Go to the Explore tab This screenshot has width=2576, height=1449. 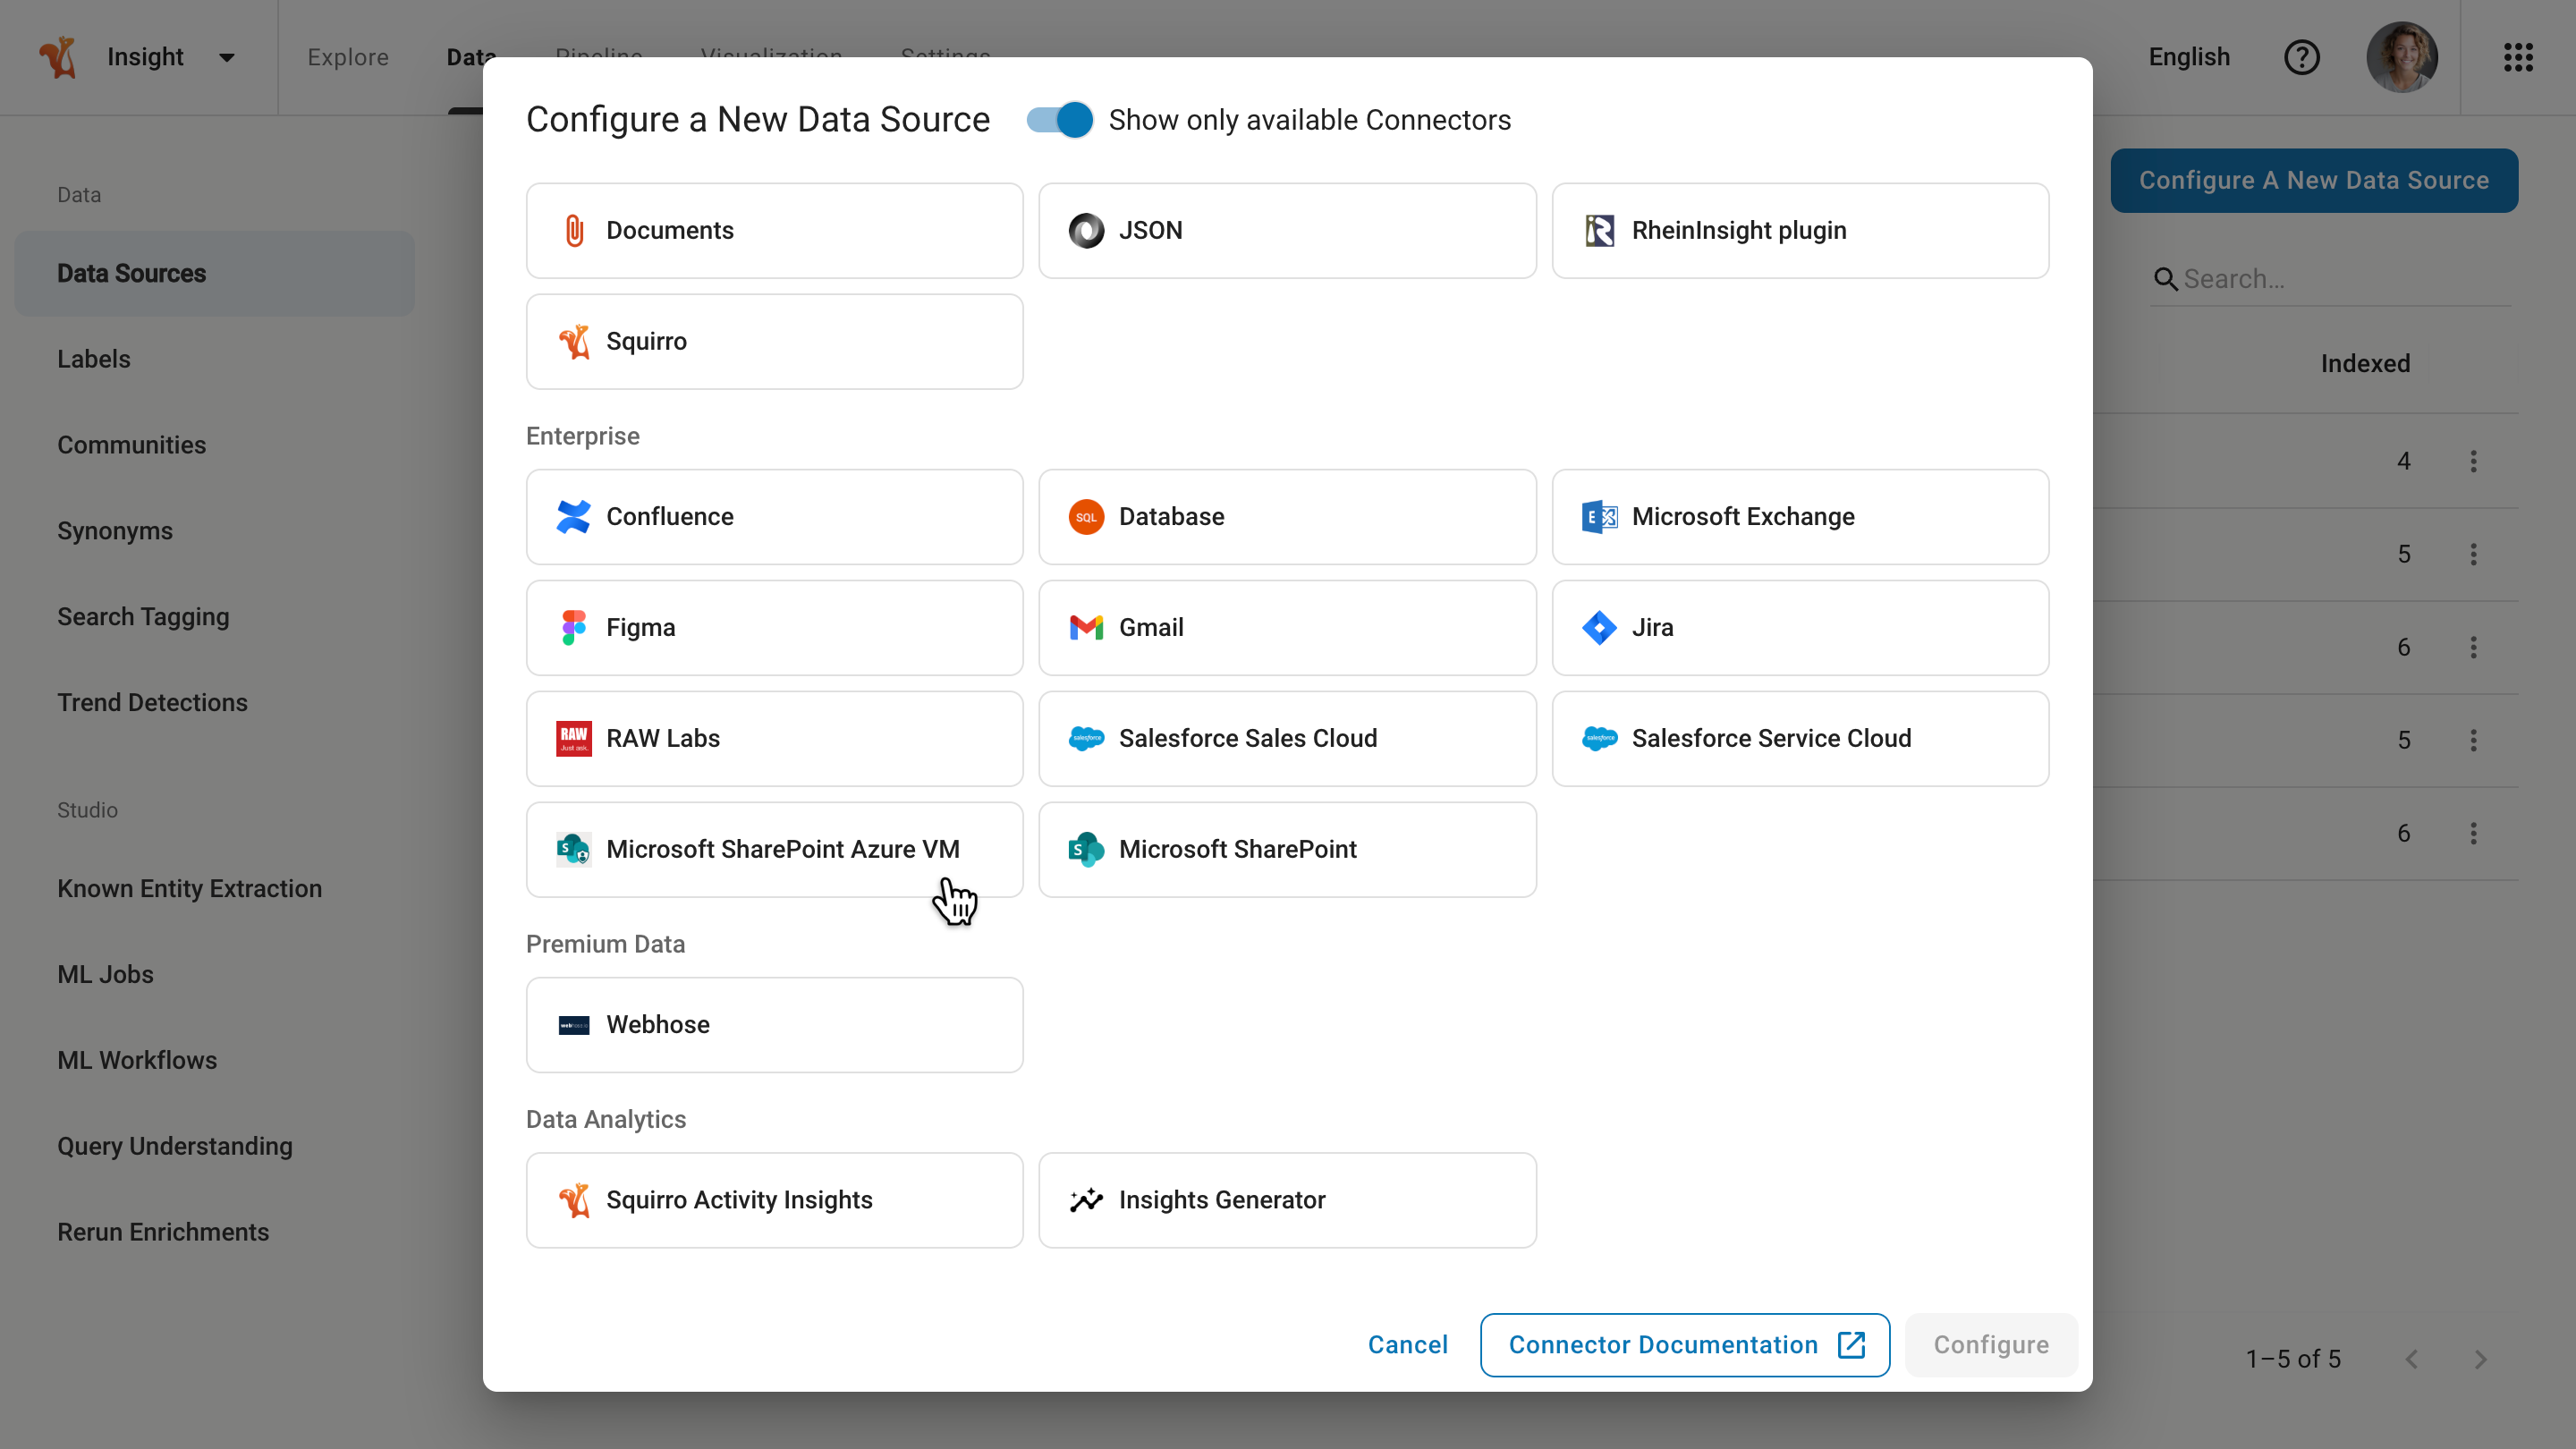[x=347, y=57]
